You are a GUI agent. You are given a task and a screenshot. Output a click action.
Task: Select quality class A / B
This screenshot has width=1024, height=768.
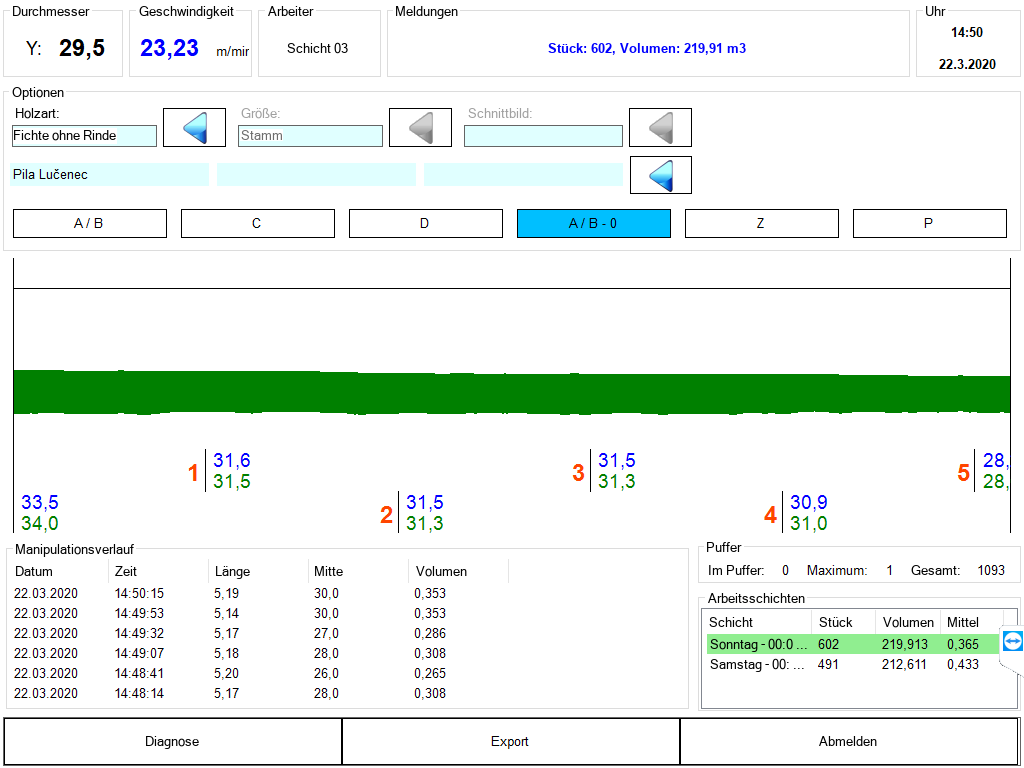click(89, 223)
